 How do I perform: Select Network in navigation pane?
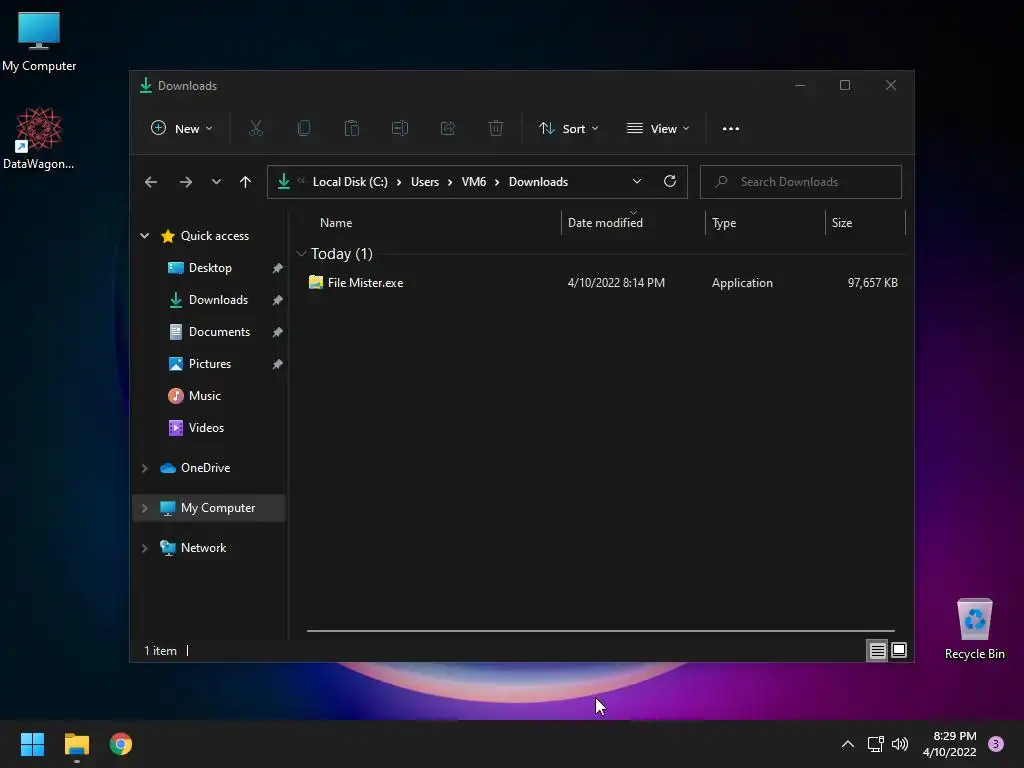point(203,547)
